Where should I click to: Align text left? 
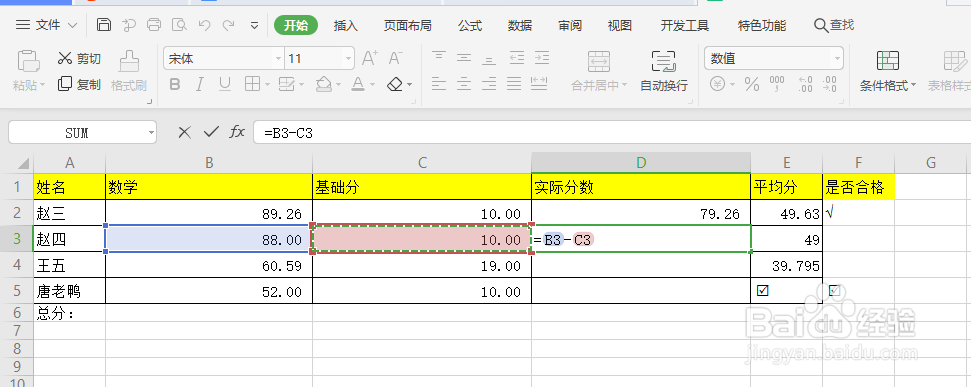439,84
